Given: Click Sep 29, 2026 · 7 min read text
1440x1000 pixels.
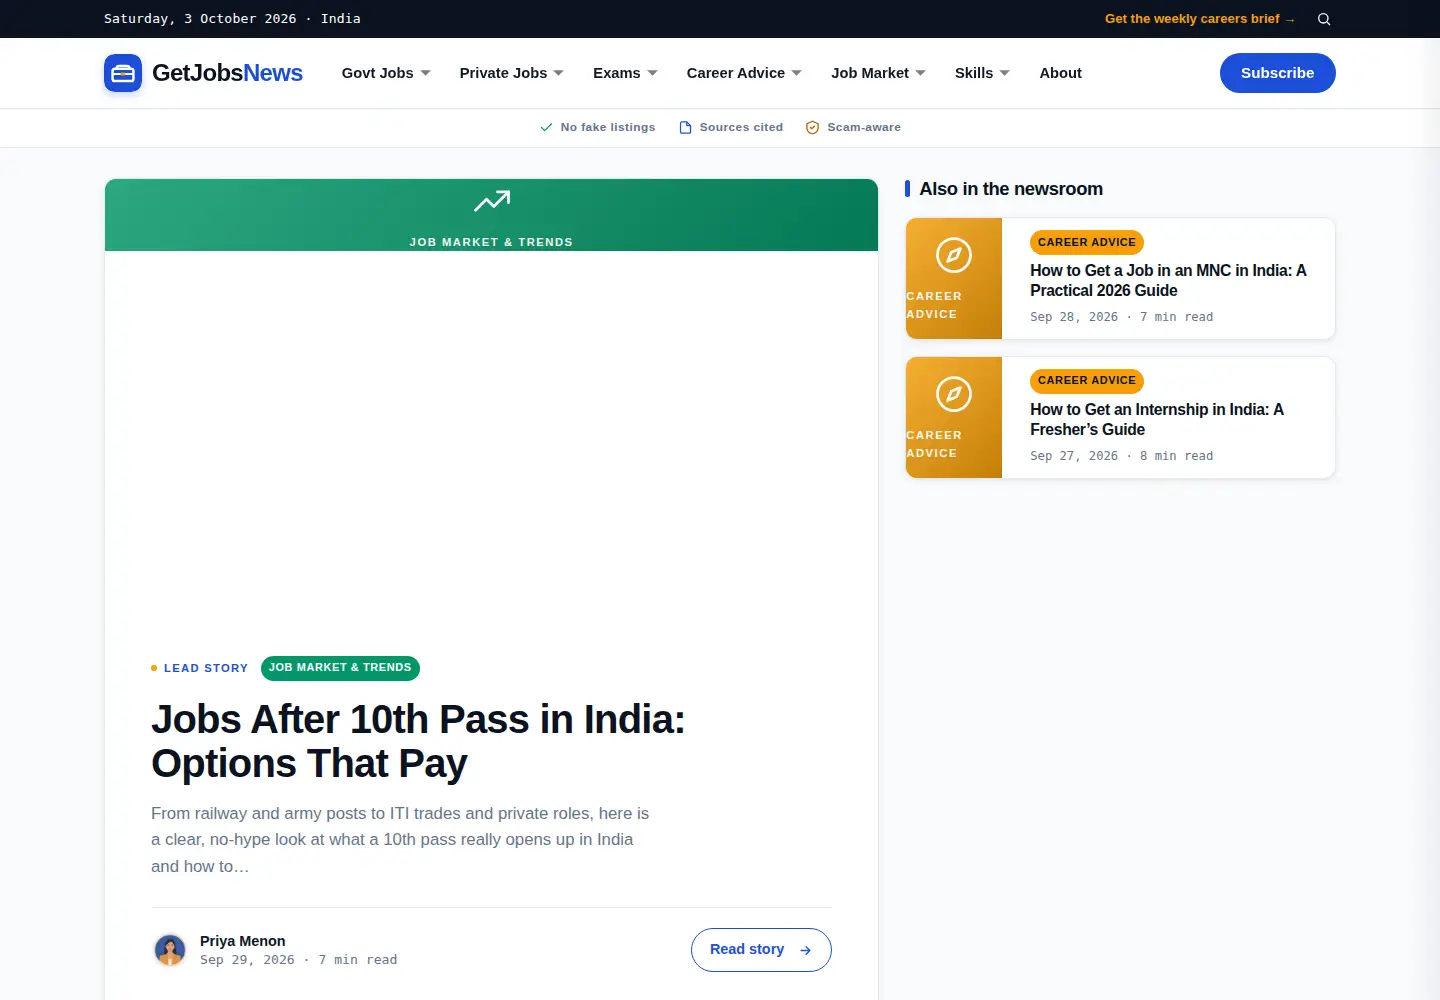Looking at the screenshot, I should pyautogui.click(x=299, y=960).
